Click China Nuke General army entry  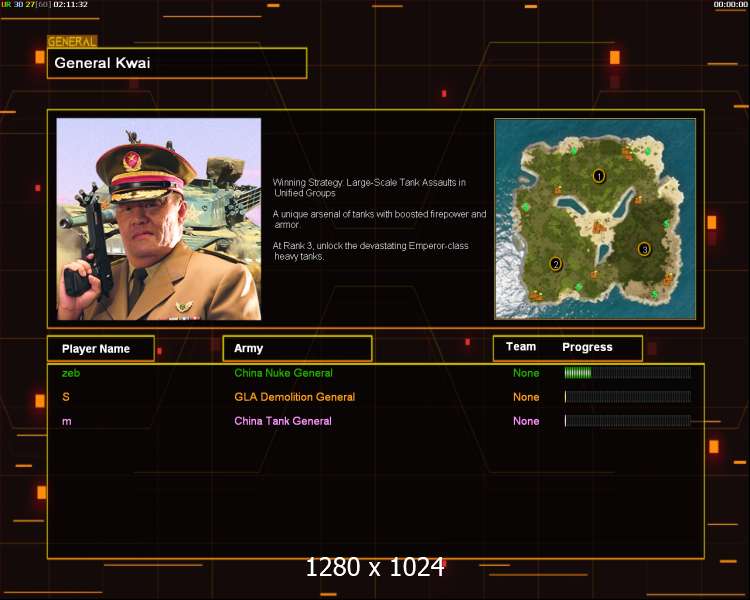click(x=283, y=373)
